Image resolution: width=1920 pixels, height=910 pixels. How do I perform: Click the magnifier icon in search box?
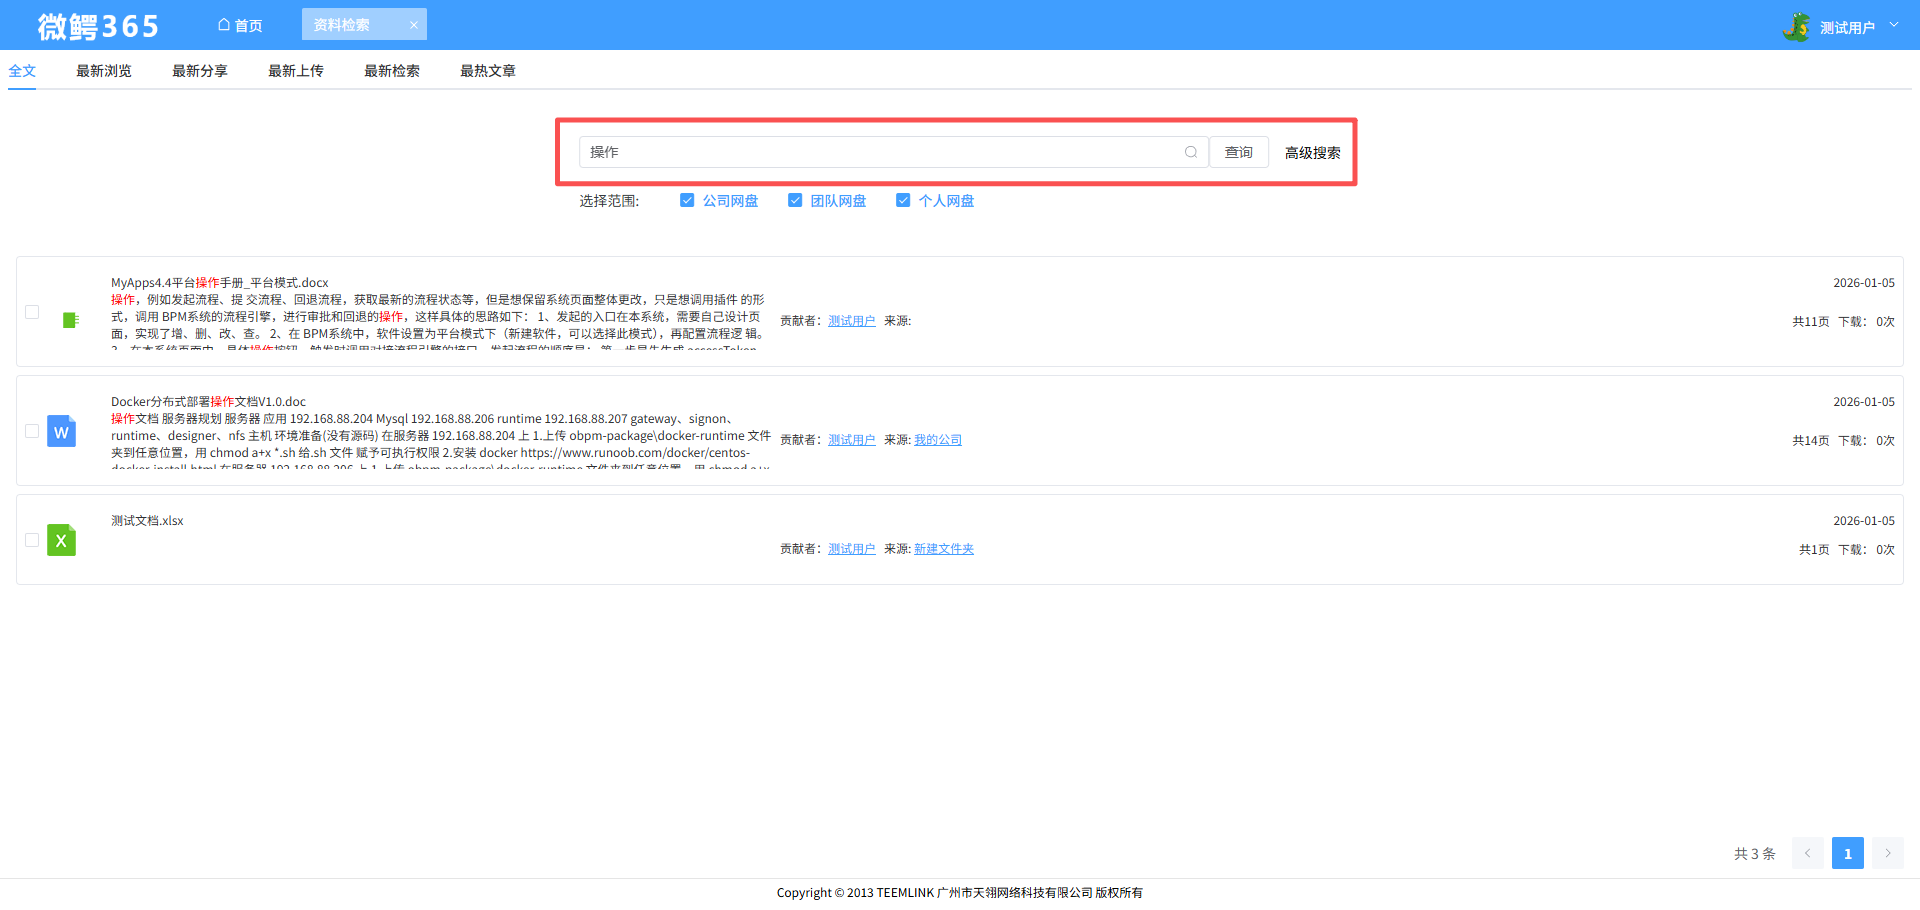[x=1191, y=152]
